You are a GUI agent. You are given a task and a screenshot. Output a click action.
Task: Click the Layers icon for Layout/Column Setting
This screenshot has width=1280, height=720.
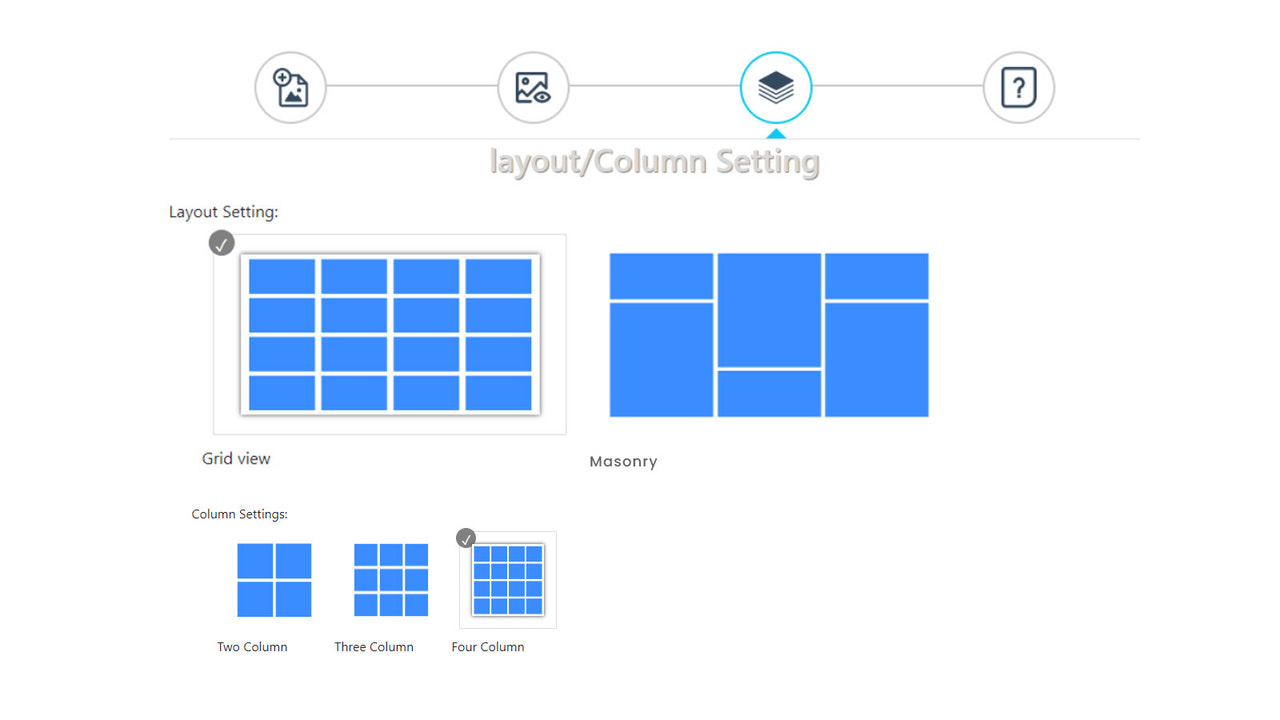click(x=776, y=87)
